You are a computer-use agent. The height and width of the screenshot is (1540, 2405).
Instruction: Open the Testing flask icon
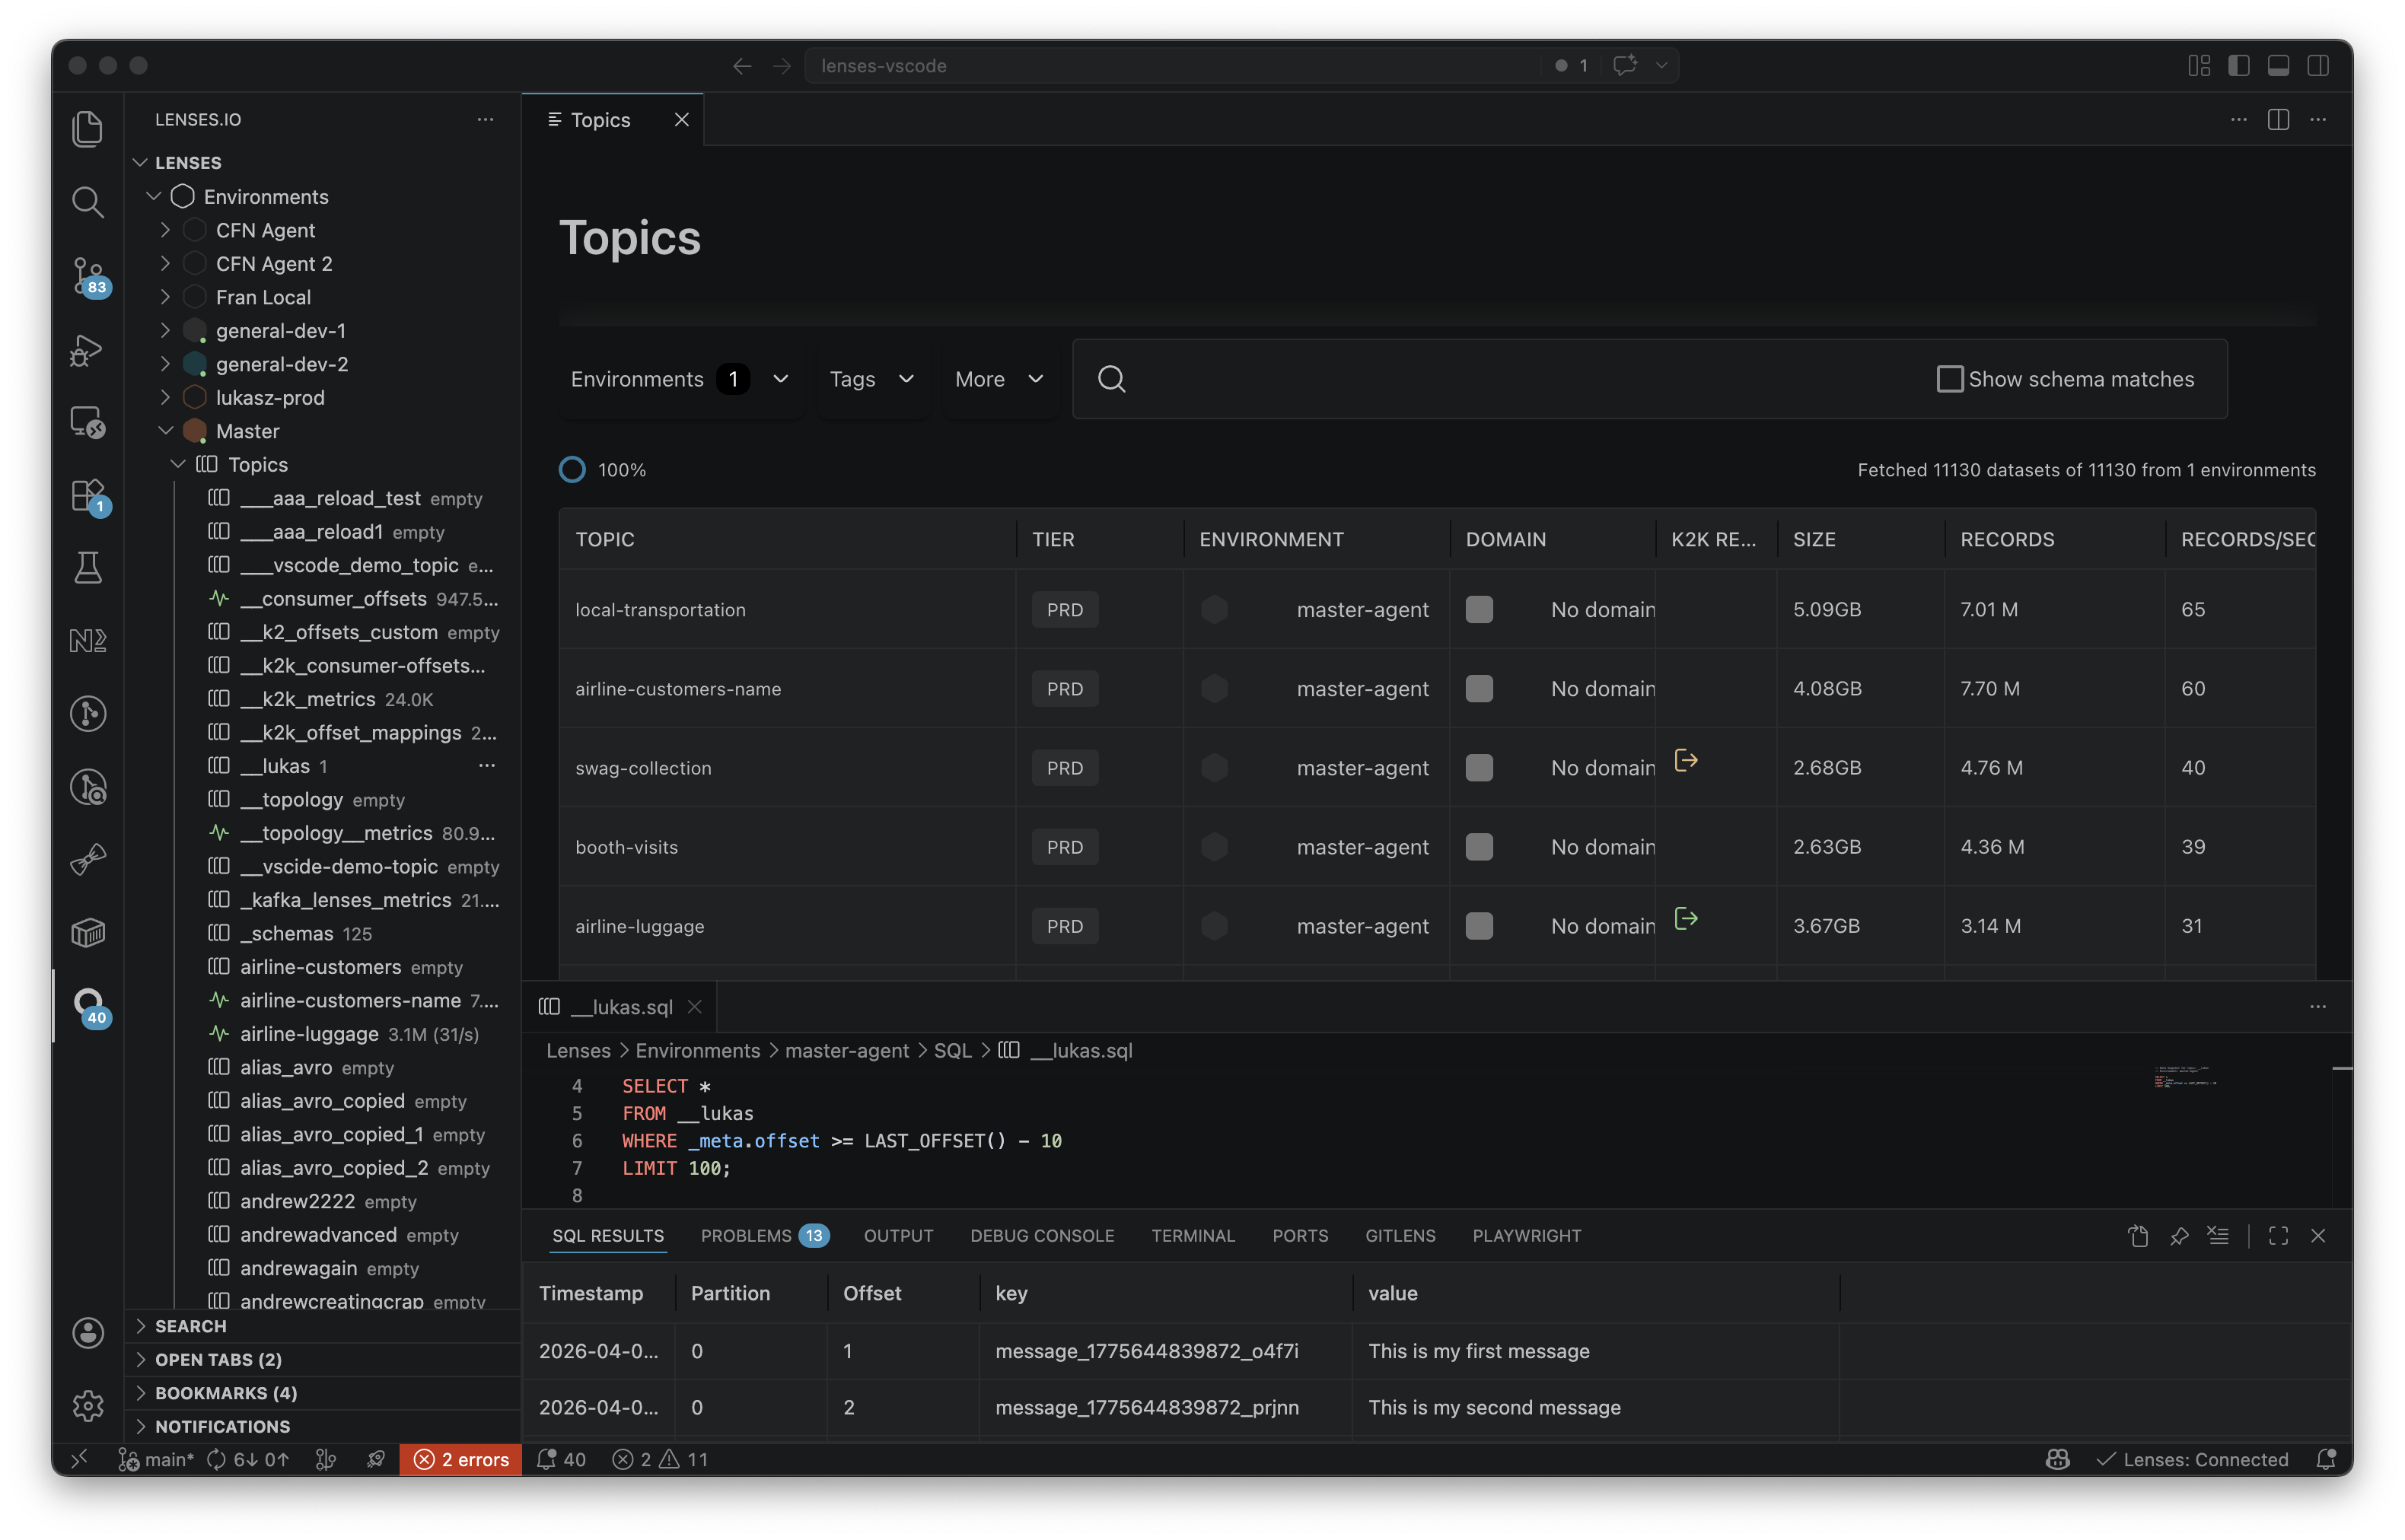[88, 567]
